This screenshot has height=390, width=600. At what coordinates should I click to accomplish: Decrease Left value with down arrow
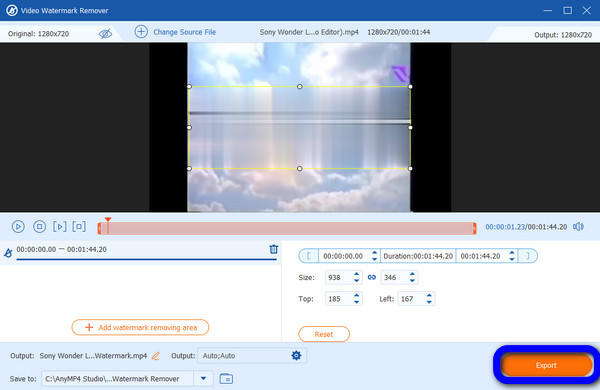click(x=429, y=302)
